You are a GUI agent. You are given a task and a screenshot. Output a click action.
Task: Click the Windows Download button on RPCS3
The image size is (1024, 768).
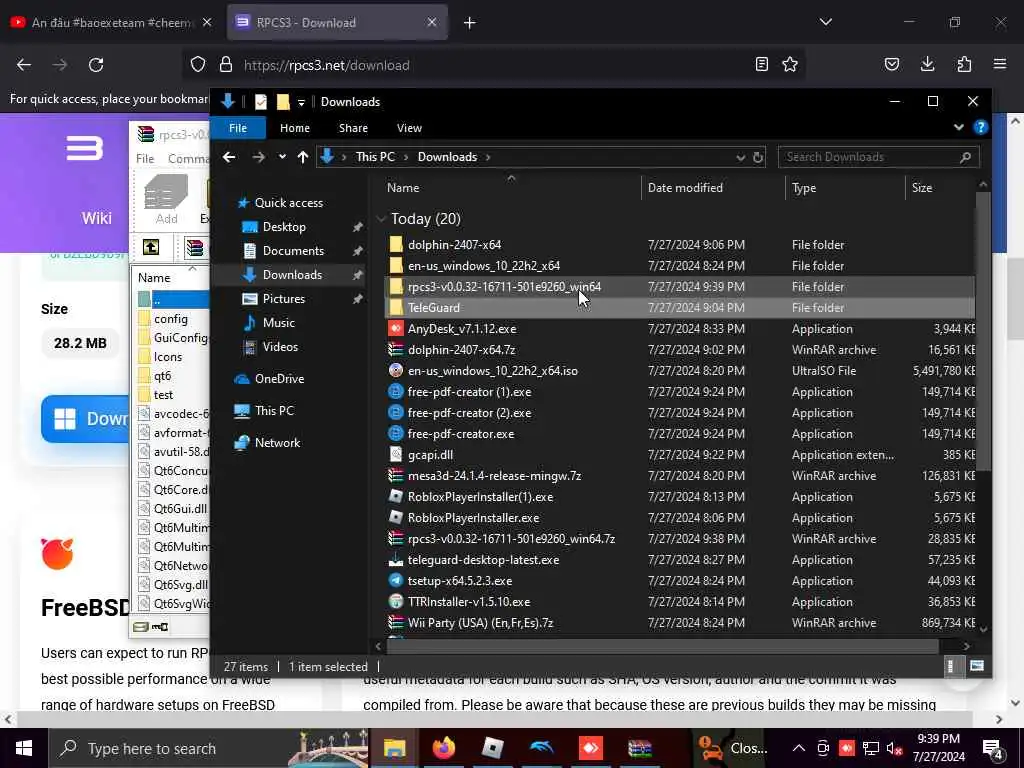point(86,419)
